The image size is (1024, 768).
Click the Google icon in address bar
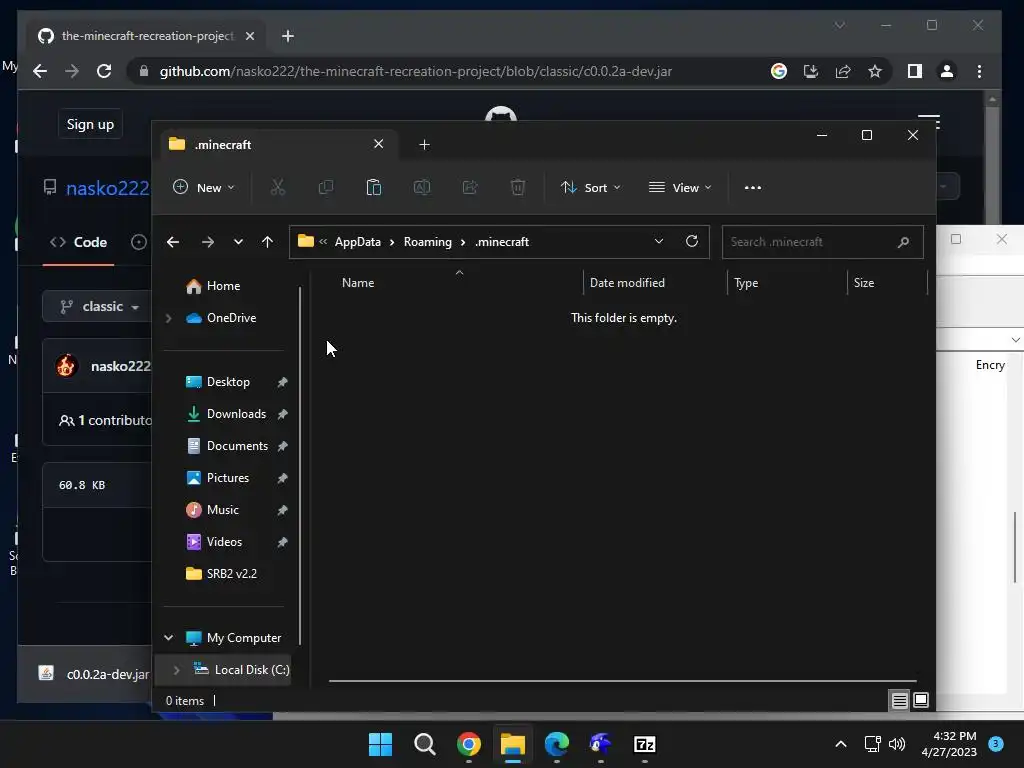tap(778, 71)
